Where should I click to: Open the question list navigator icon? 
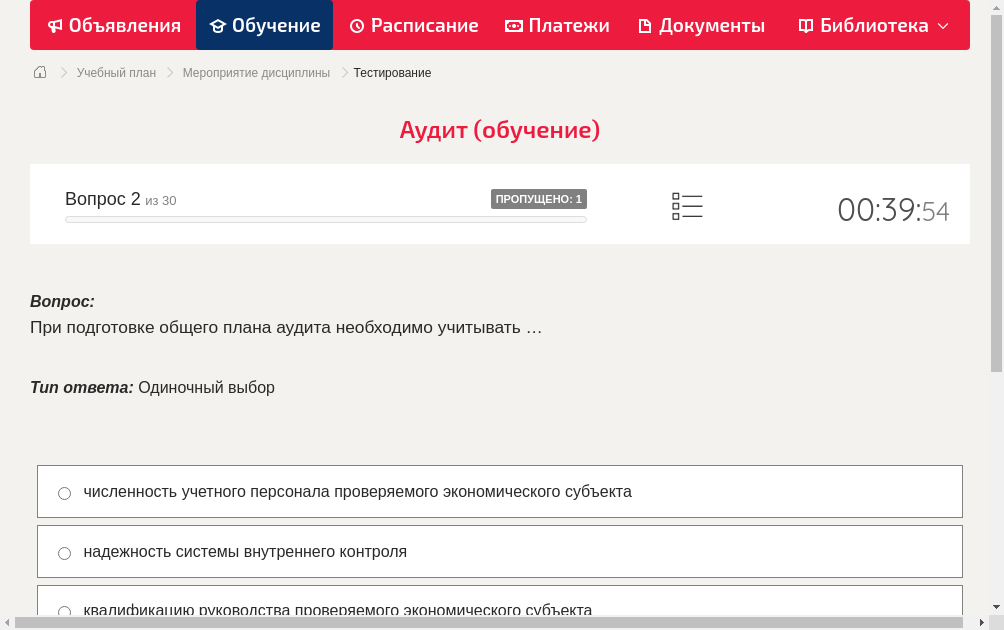tap(687, 205)
